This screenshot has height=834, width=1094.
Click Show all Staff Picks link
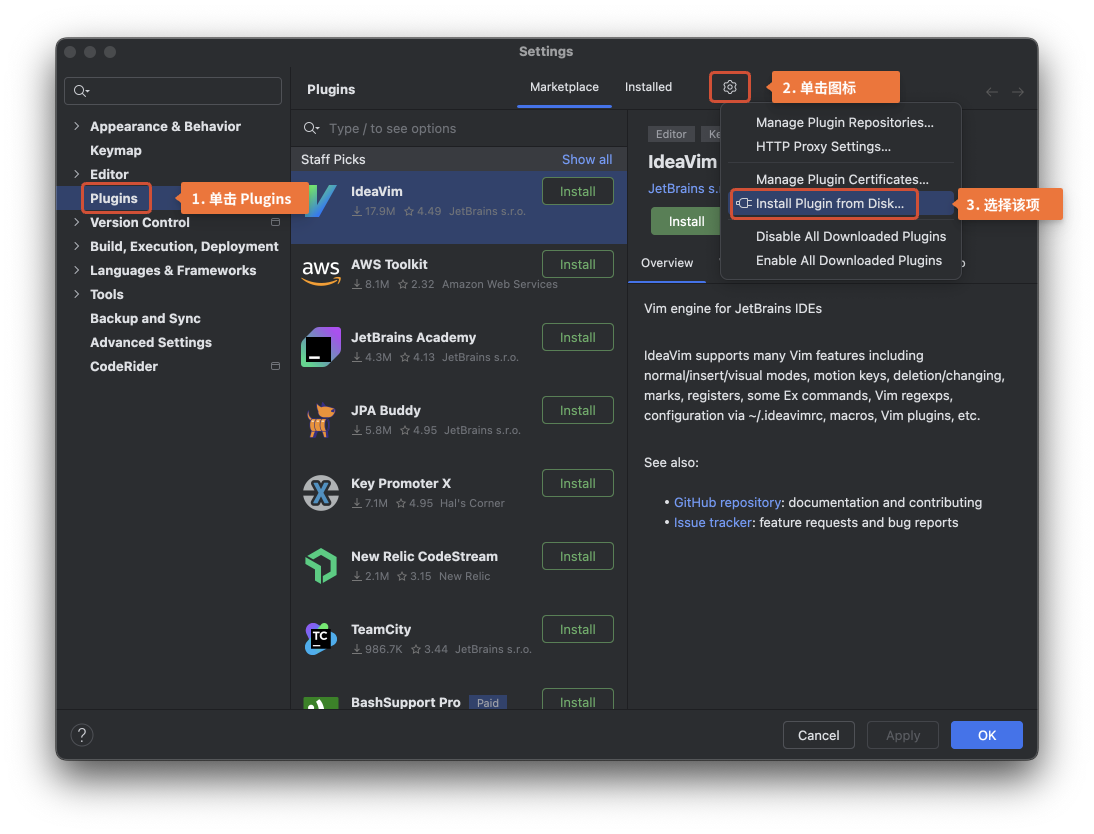coord(587,159)
